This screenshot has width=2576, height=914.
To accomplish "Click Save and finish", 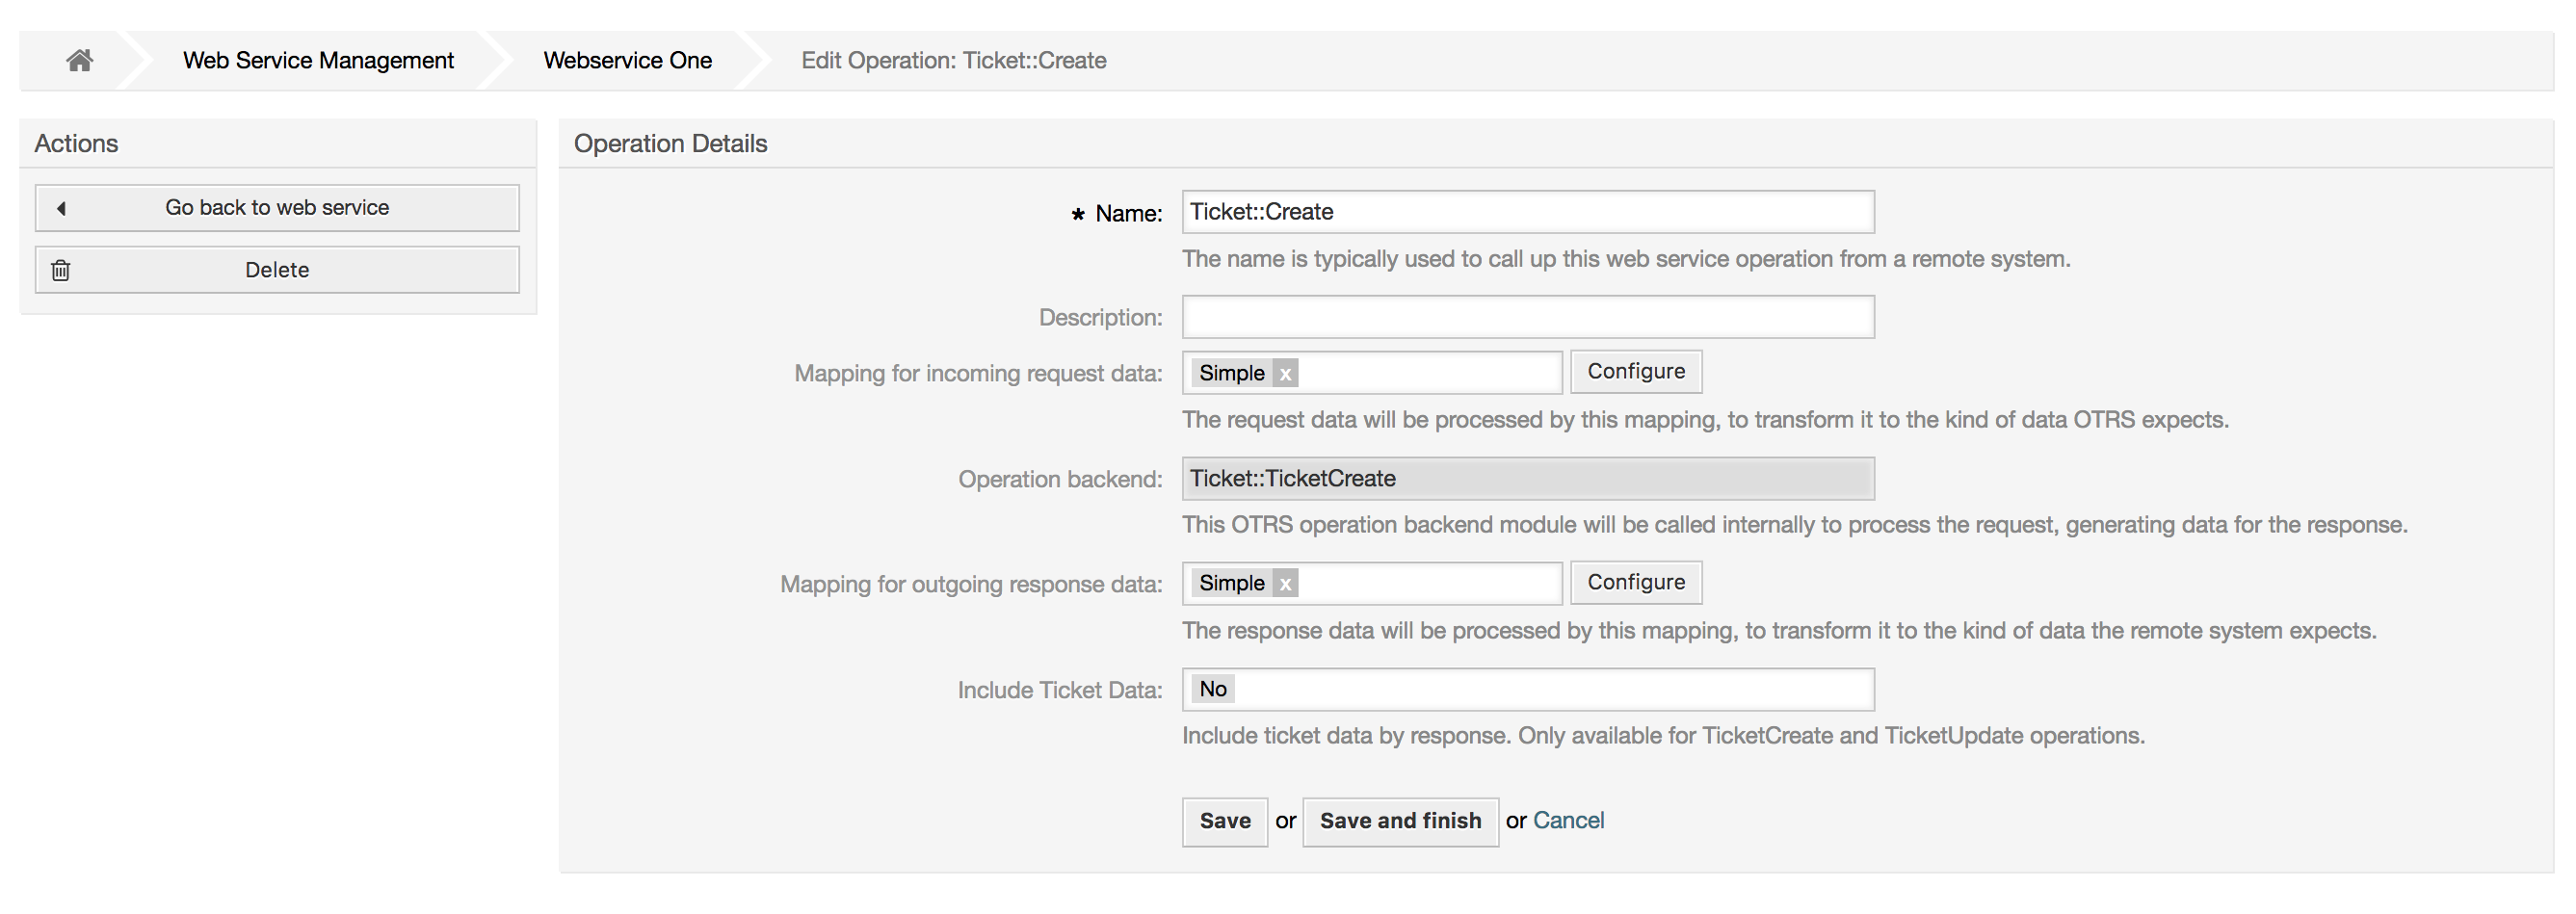I will [1400, 821].
